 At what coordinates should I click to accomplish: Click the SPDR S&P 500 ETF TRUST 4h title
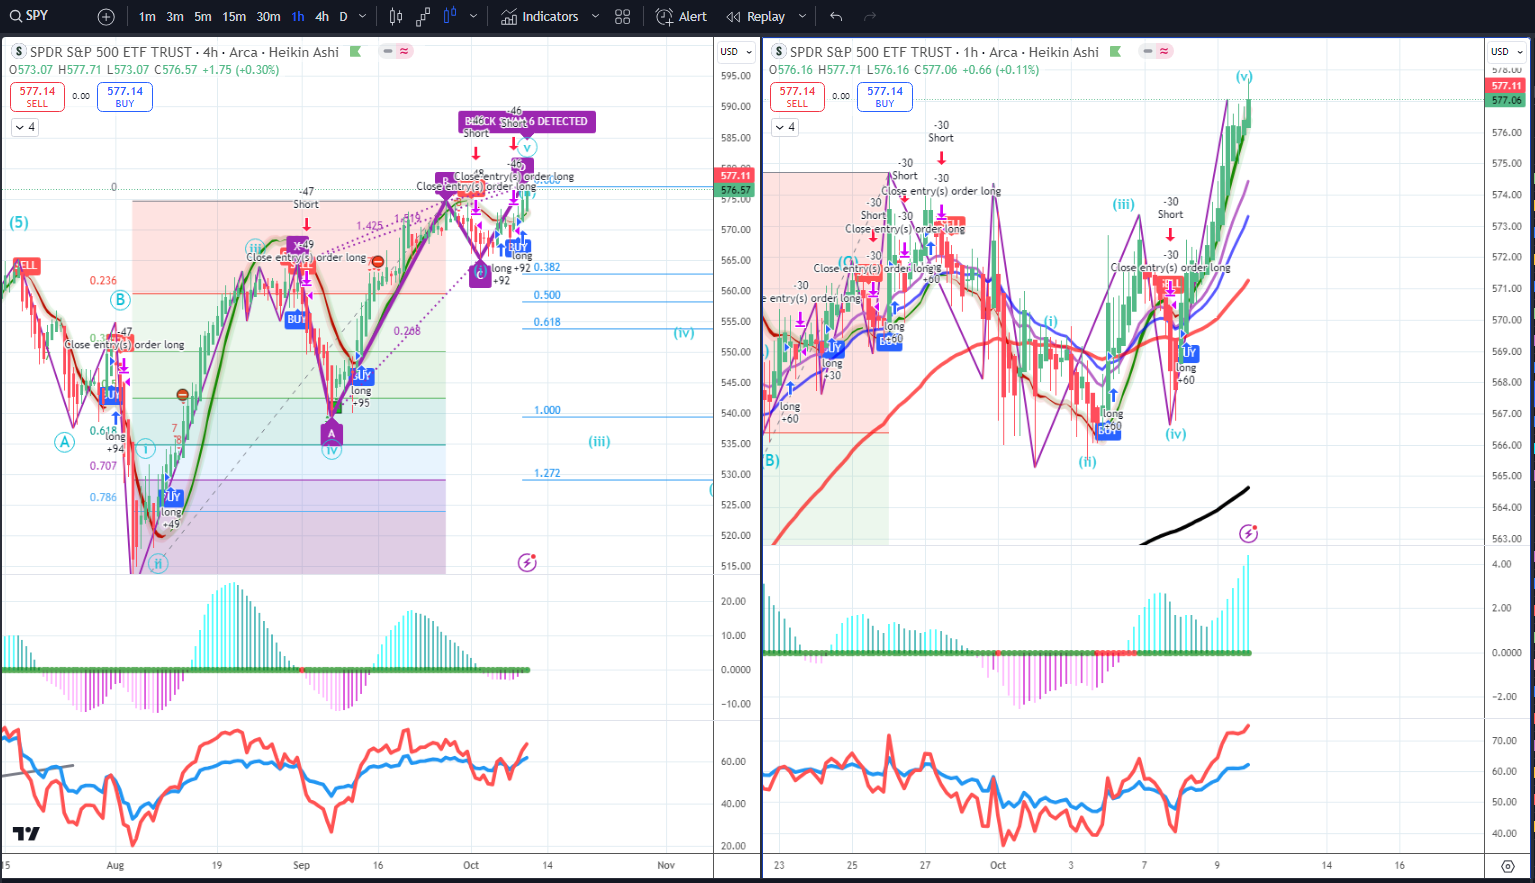tap(184, 52)
